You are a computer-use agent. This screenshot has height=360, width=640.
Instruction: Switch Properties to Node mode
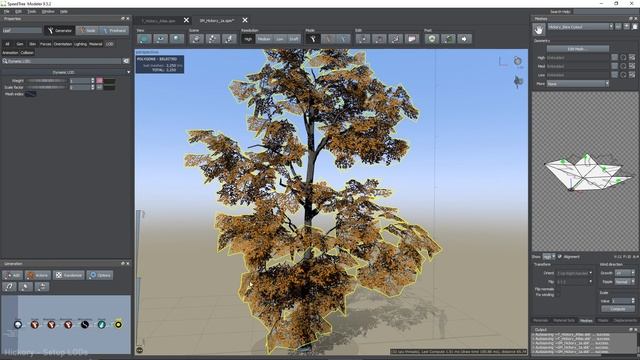[x=87, y=31]
